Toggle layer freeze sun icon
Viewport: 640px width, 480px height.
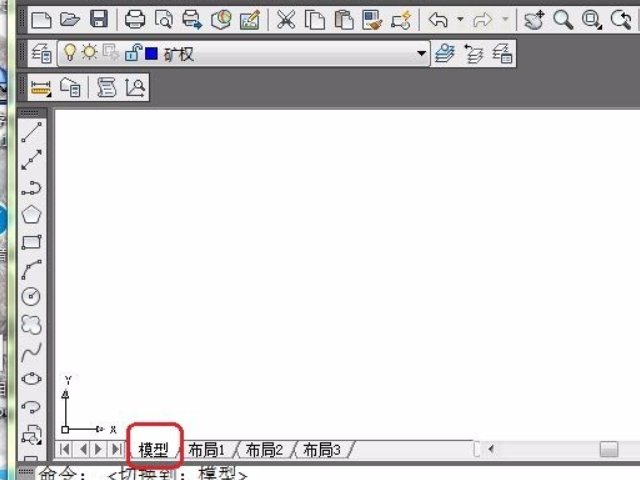tap(89, 53)
